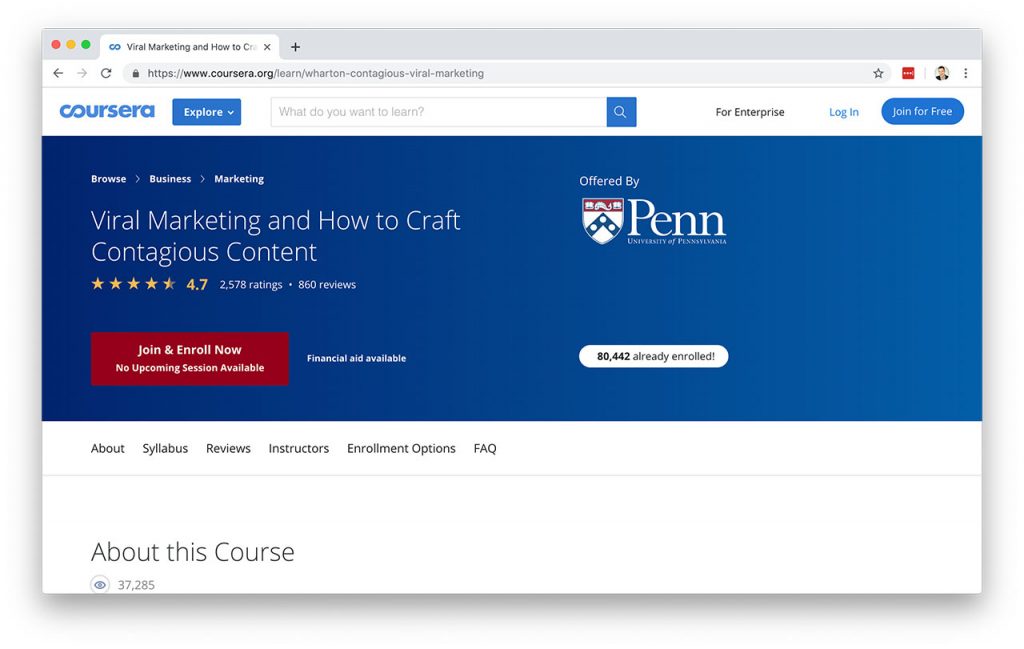Click the browser back arrow

[58, 73]
